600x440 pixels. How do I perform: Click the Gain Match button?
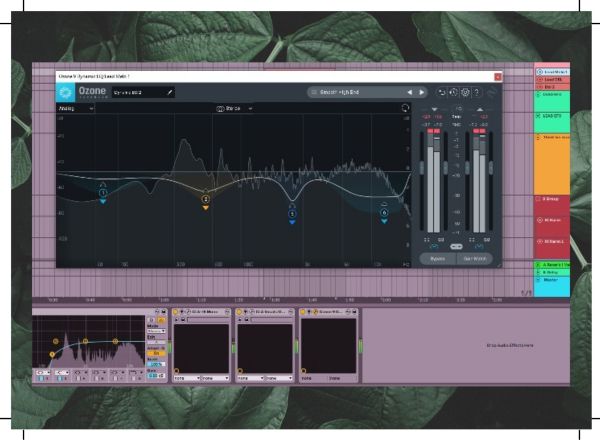473,258
